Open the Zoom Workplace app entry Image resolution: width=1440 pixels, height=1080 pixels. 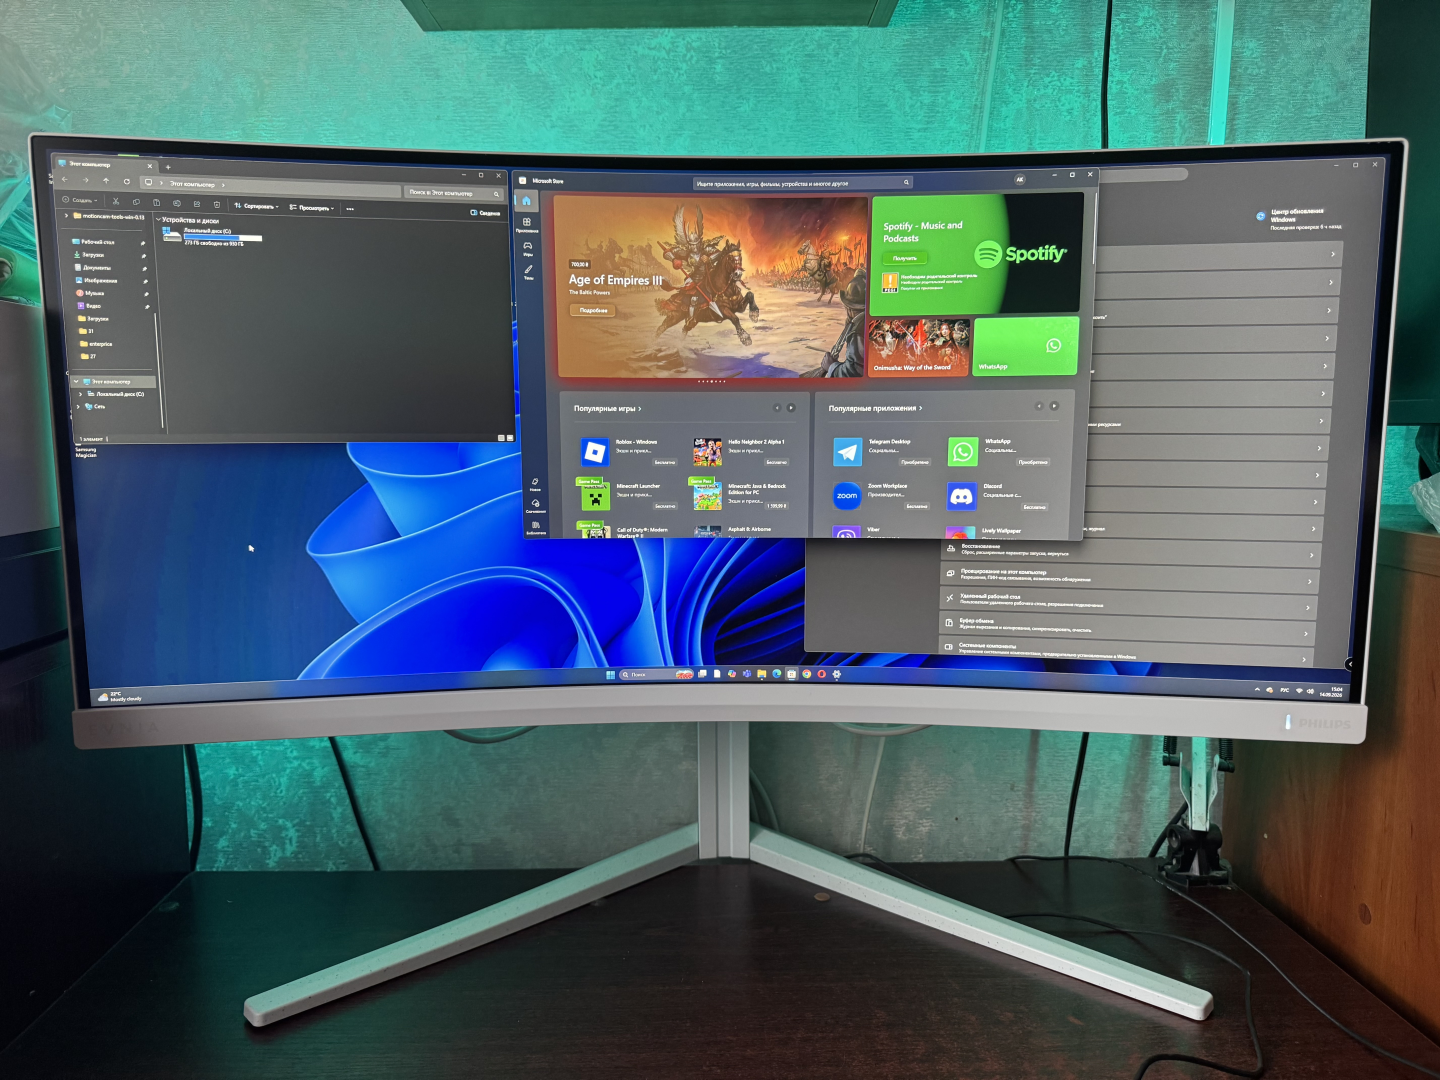[883, 496]
